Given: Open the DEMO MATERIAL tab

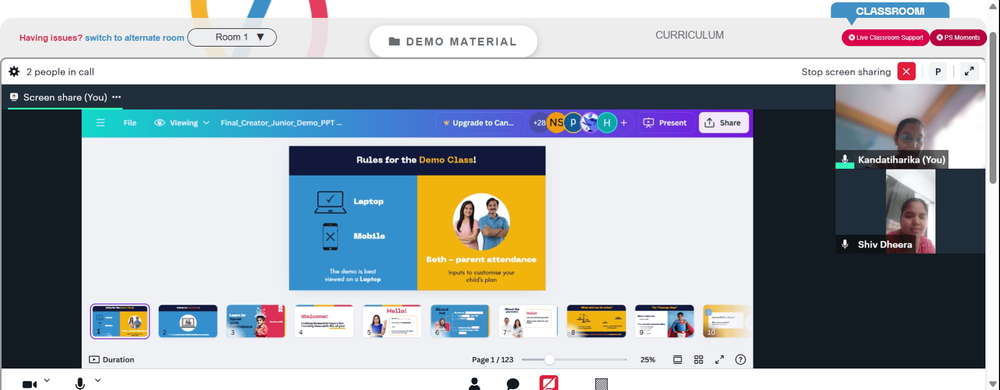Looking at the screenshot, I should (x=453, y=41).
